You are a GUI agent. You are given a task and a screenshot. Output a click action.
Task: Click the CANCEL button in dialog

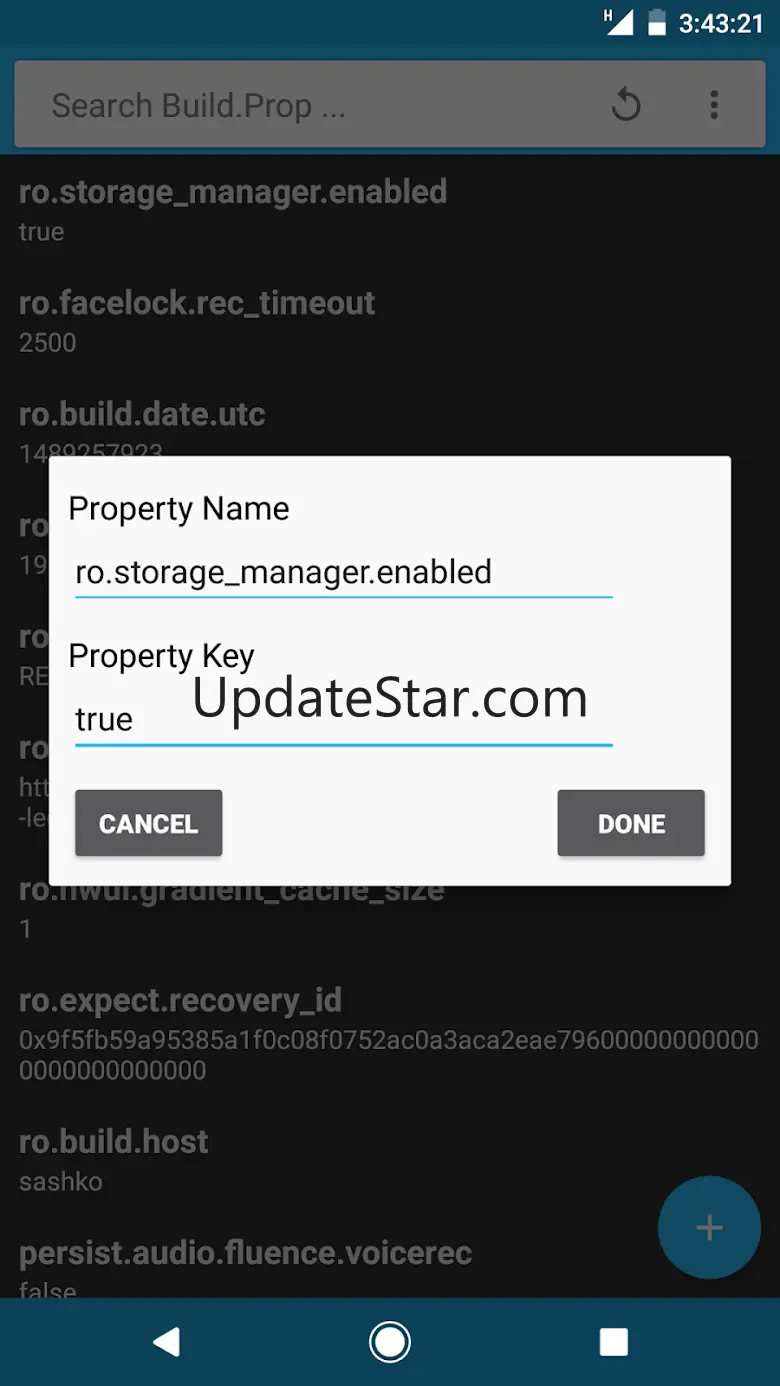pos(148,823)
